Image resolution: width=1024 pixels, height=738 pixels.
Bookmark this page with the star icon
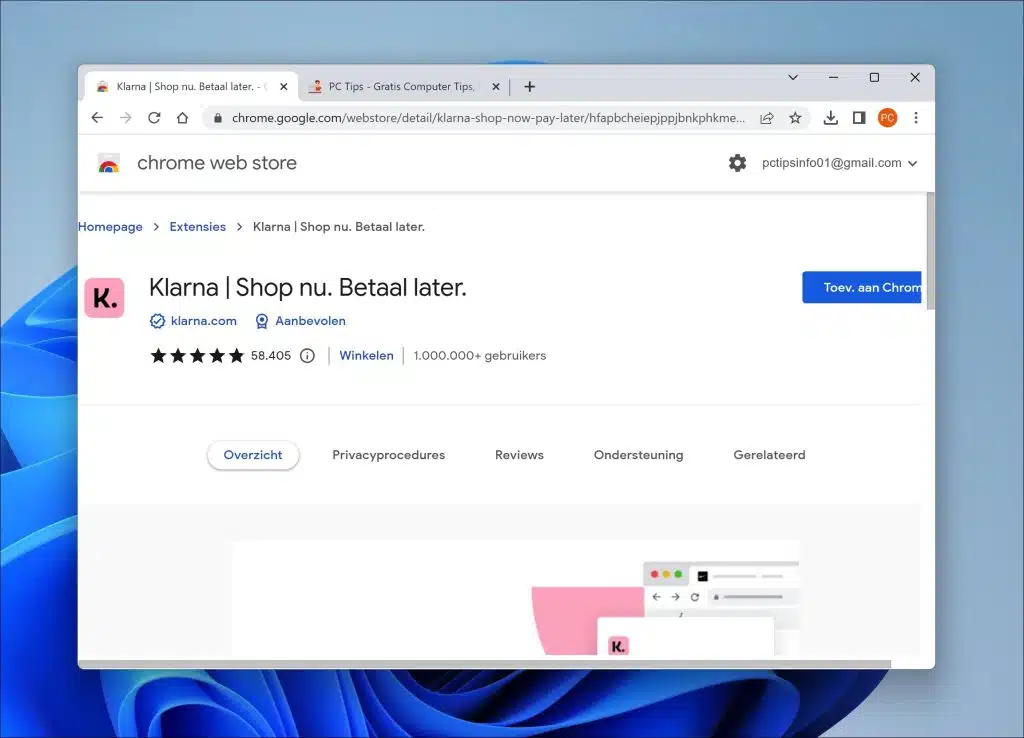pyautogui.click(x=795, y=118)
